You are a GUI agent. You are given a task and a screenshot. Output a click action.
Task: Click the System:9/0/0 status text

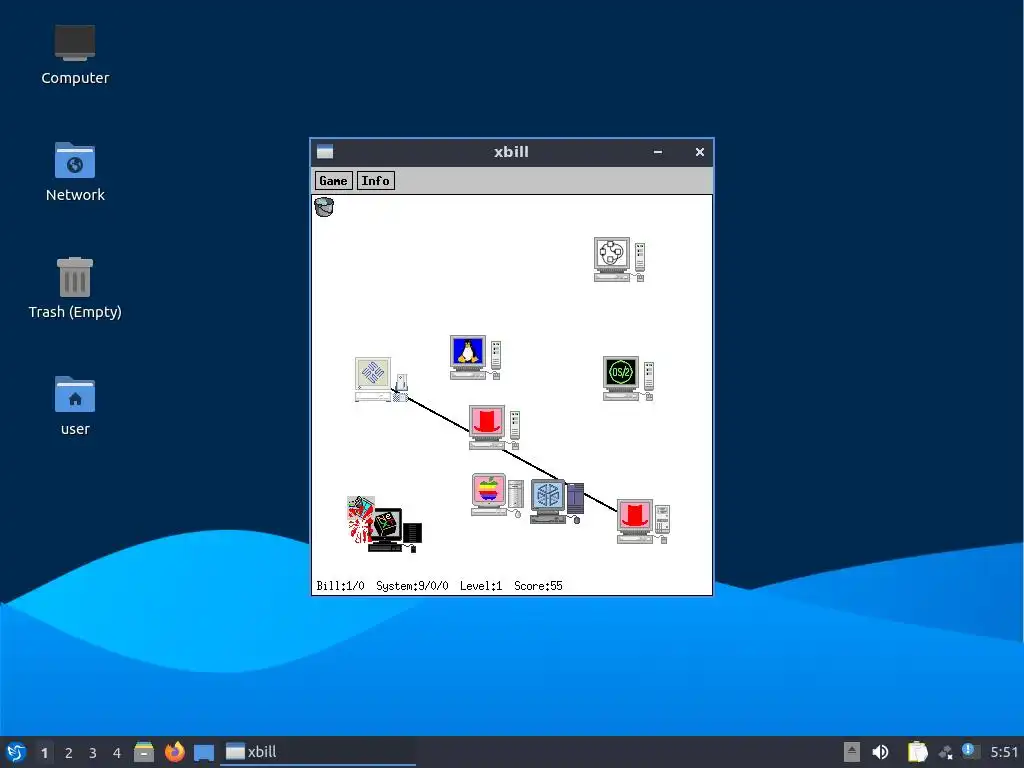(412, 586)
